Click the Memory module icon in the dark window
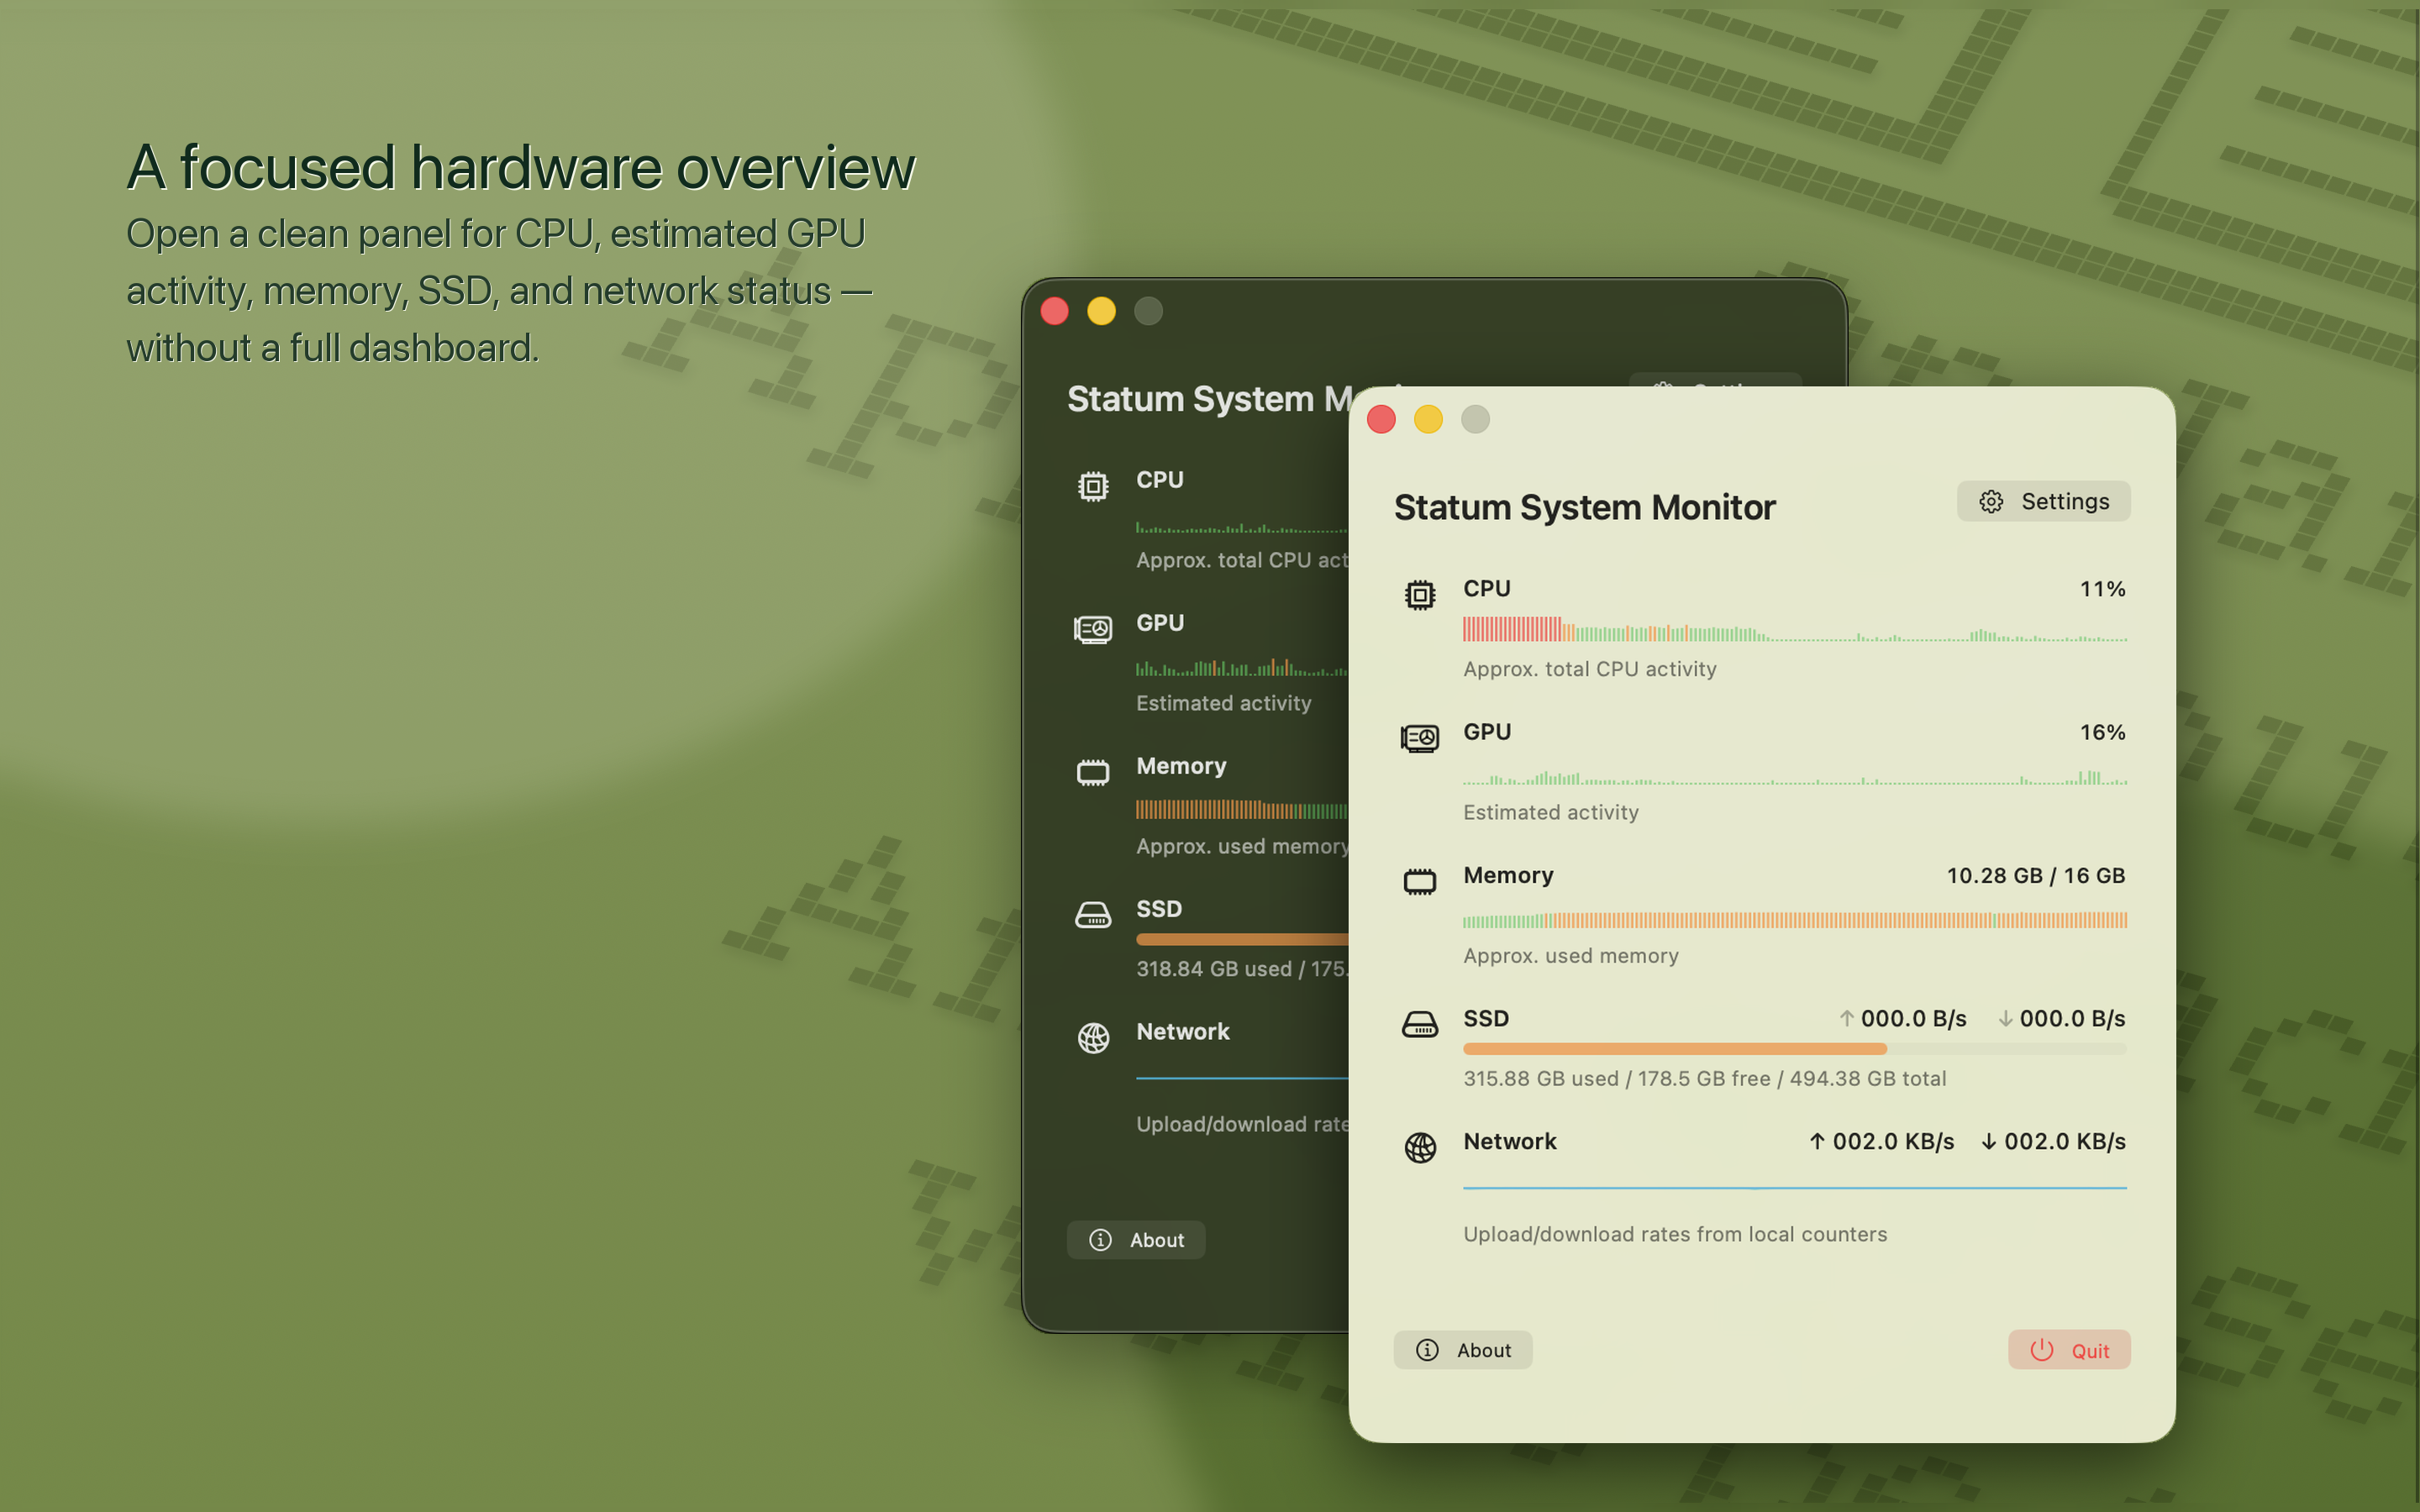Viewport: 2420px width, 1512px height. 1093,772
